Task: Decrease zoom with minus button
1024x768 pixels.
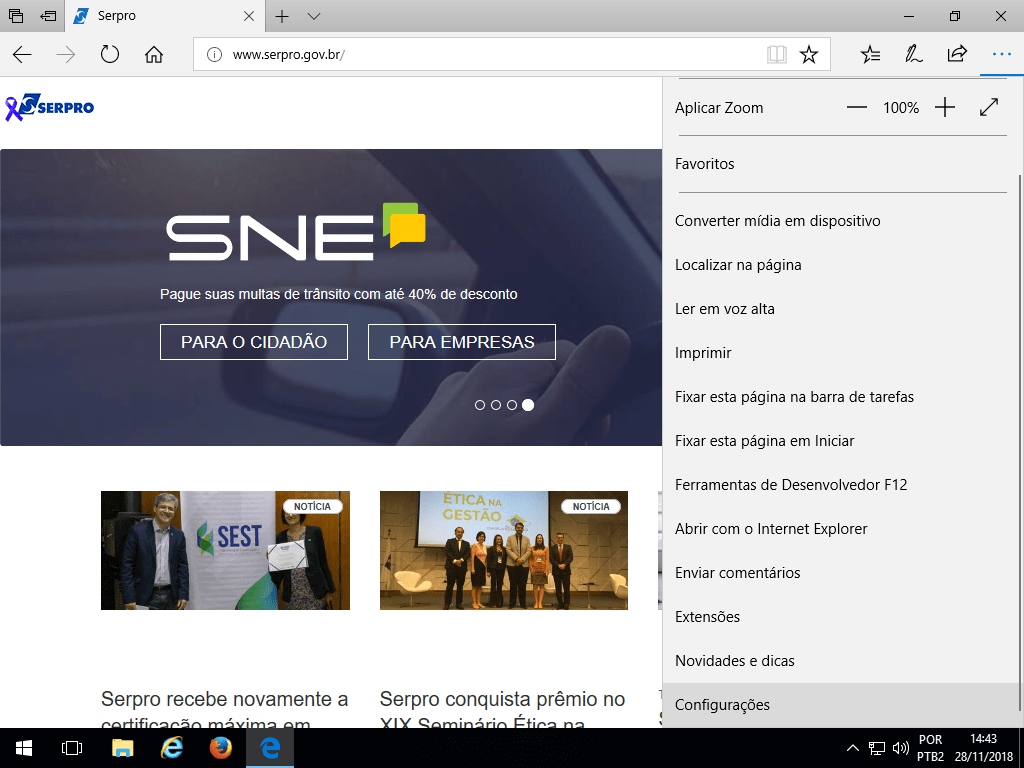Action: click(x=856, y=107)
